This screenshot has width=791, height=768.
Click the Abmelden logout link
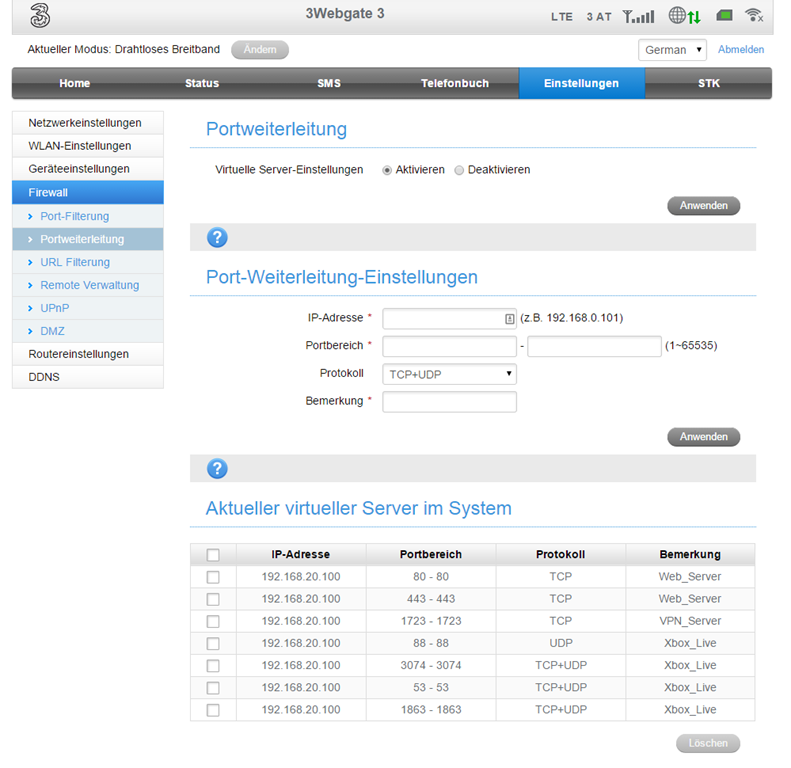click(x=740, y=50)
